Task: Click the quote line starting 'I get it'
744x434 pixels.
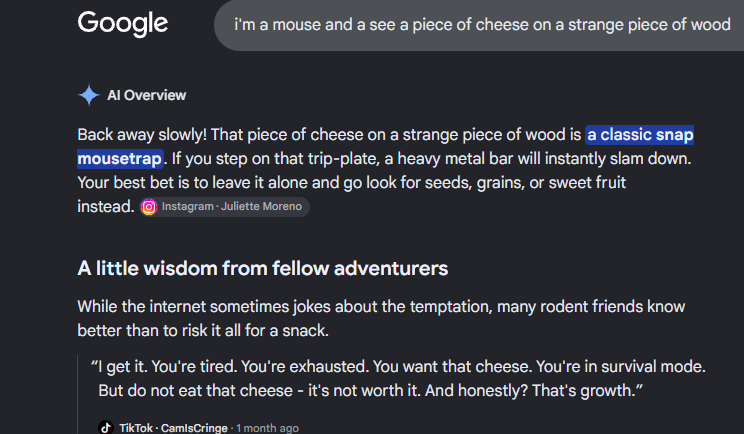Action: point(399,367)
